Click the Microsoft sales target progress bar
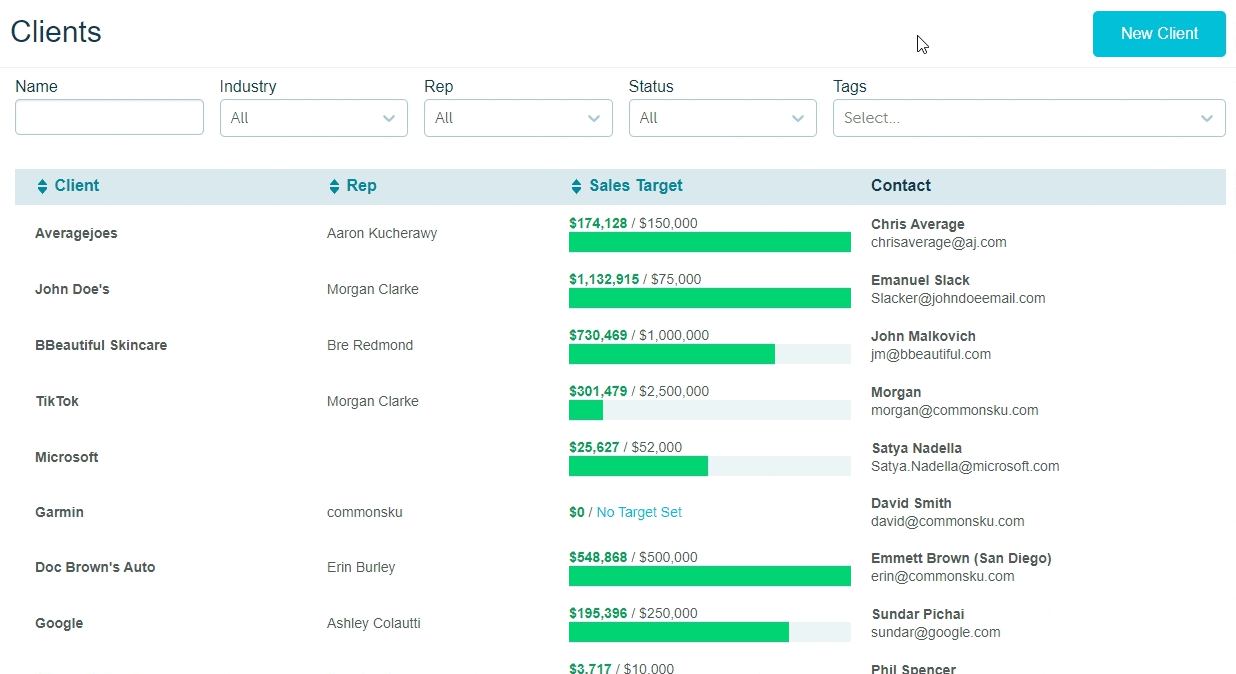 click(709, 466)
